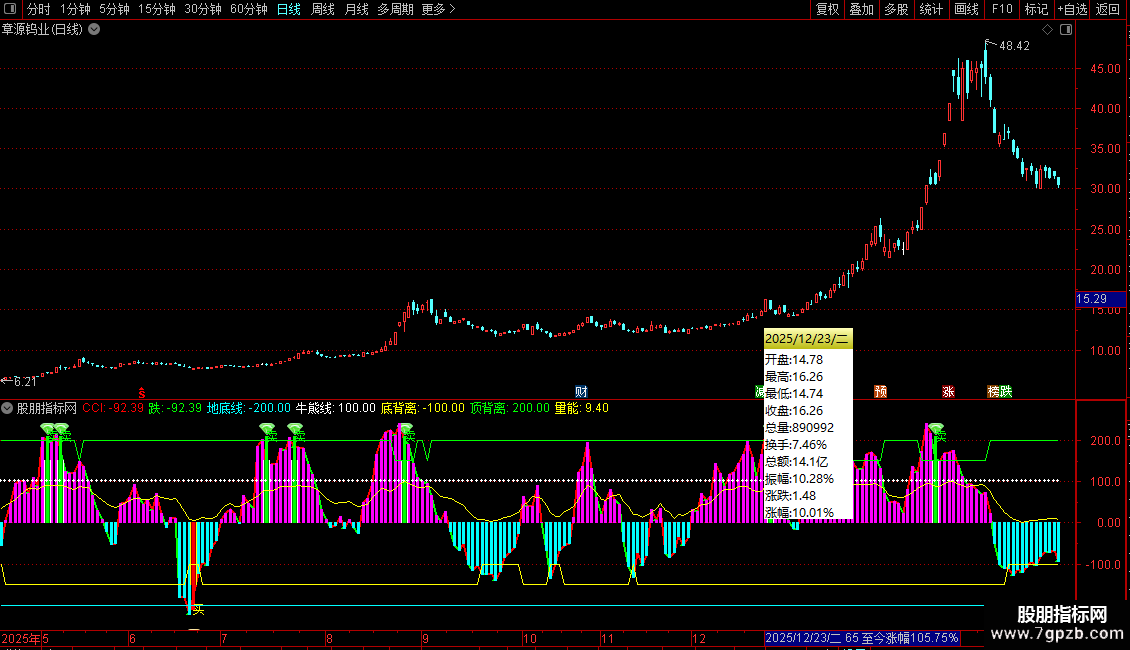This screenshot has width=1130, height=650.
Task: Click the 至今涨幅105.75% date bar label
Action: [x=910, y=638]
